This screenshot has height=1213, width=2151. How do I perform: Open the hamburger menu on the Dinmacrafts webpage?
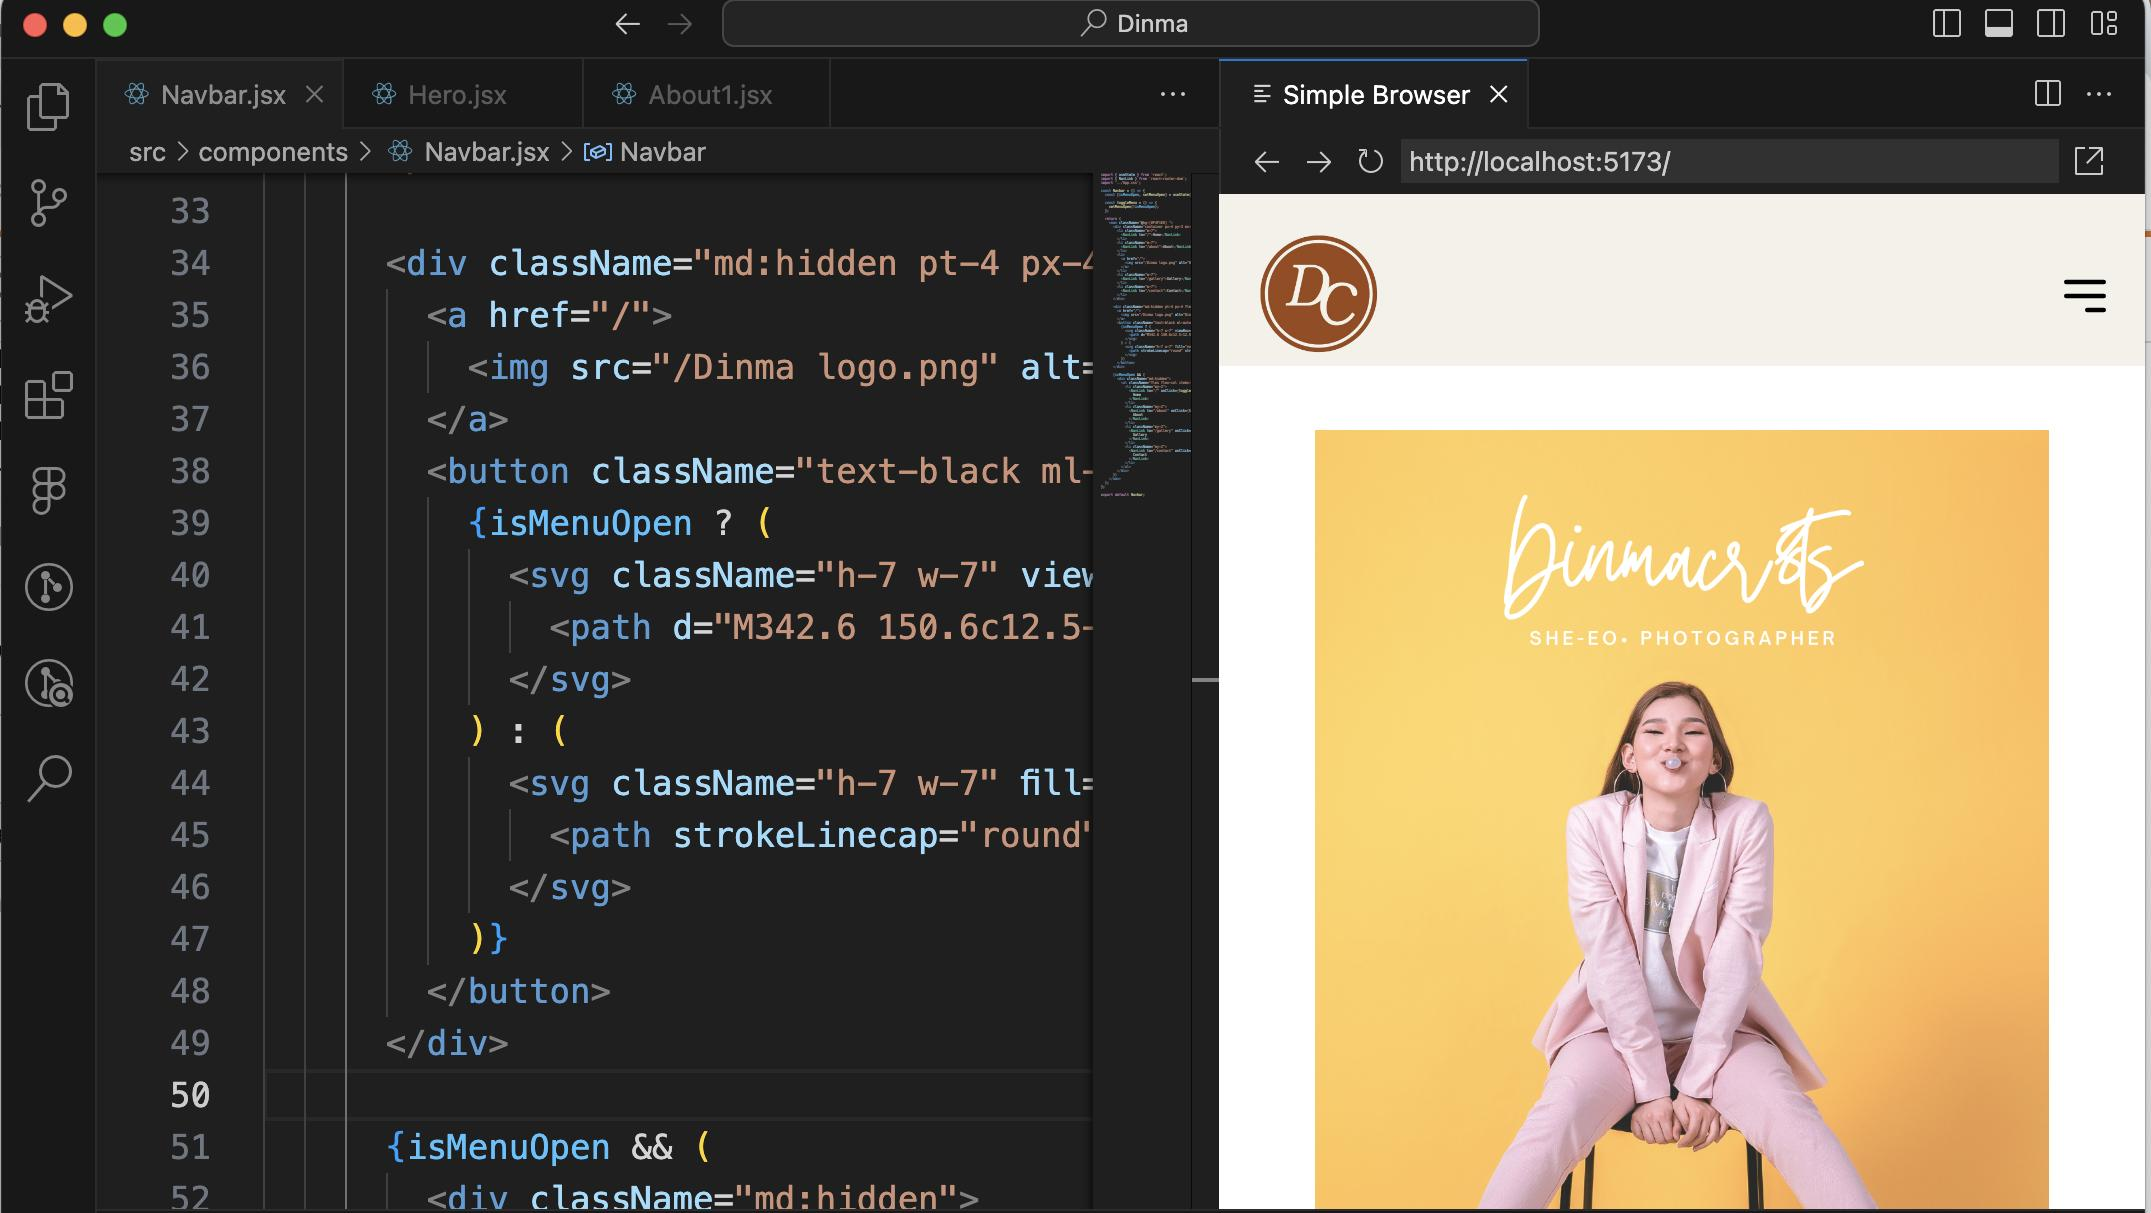2085,296
